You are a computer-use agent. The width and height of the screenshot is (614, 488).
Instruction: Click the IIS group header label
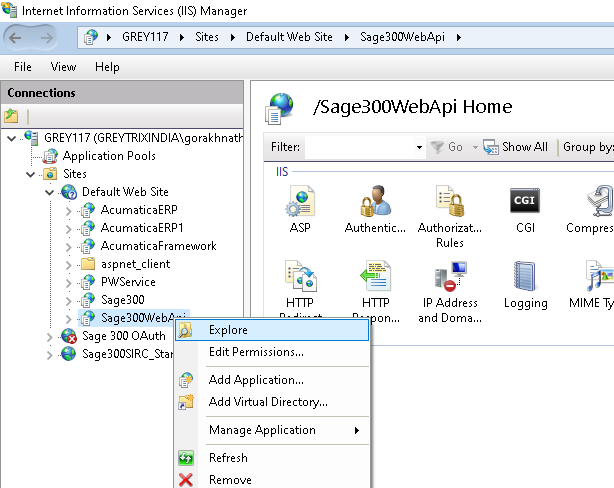282,172
